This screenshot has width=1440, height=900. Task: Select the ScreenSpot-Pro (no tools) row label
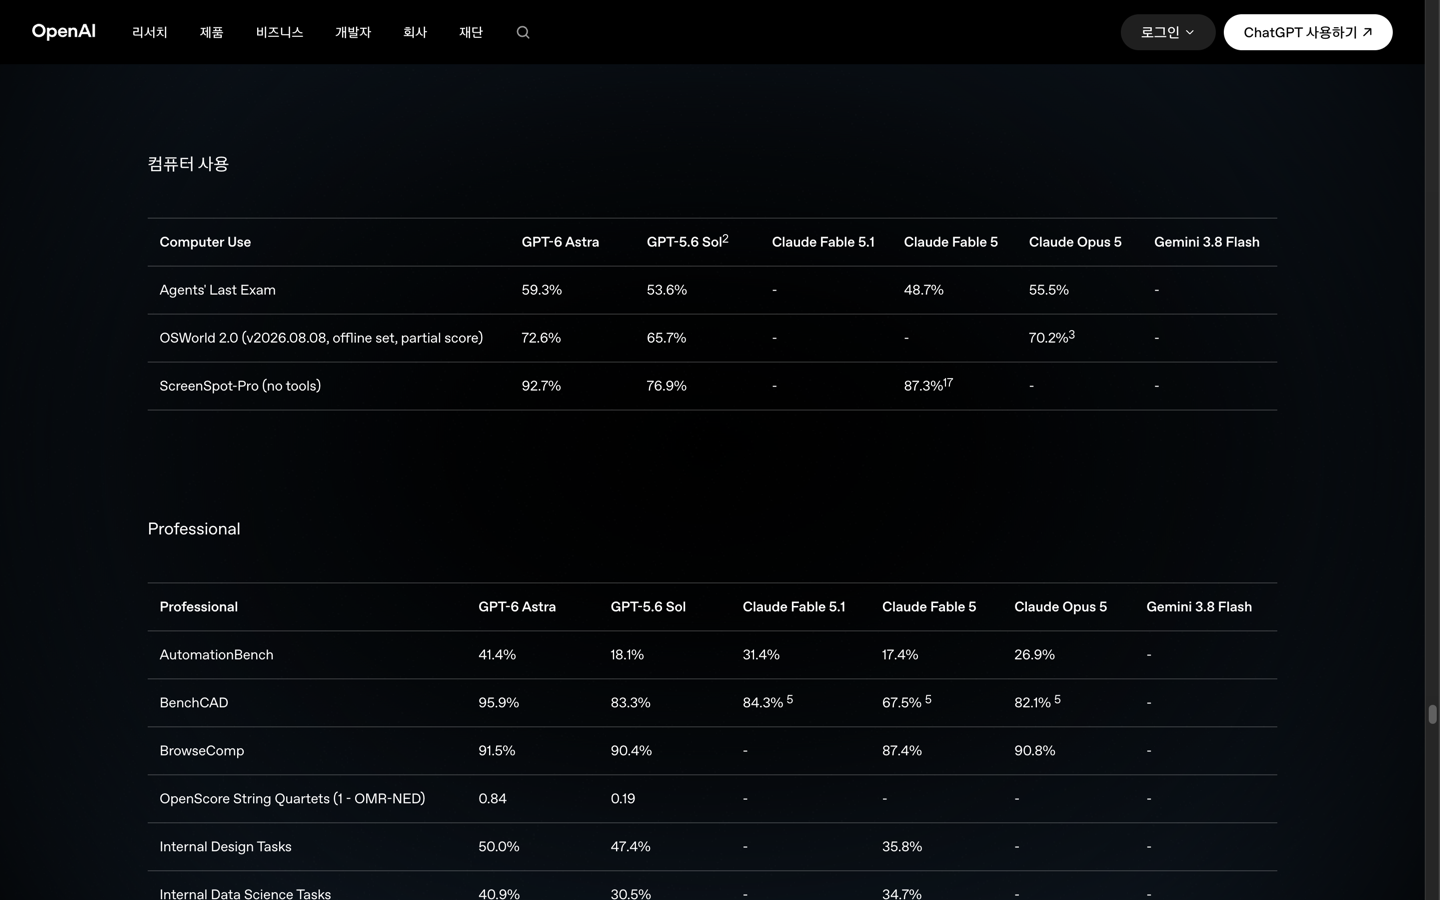click(240, 386)
